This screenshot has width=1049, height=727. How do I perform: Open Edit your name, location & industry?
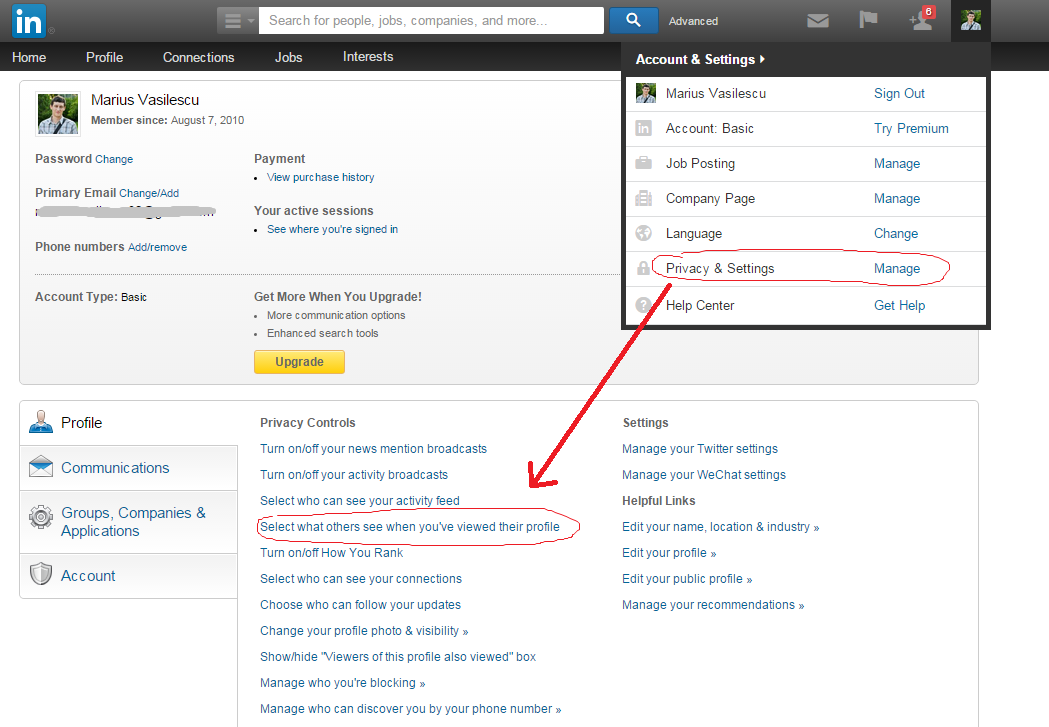[x=721, y=527]
